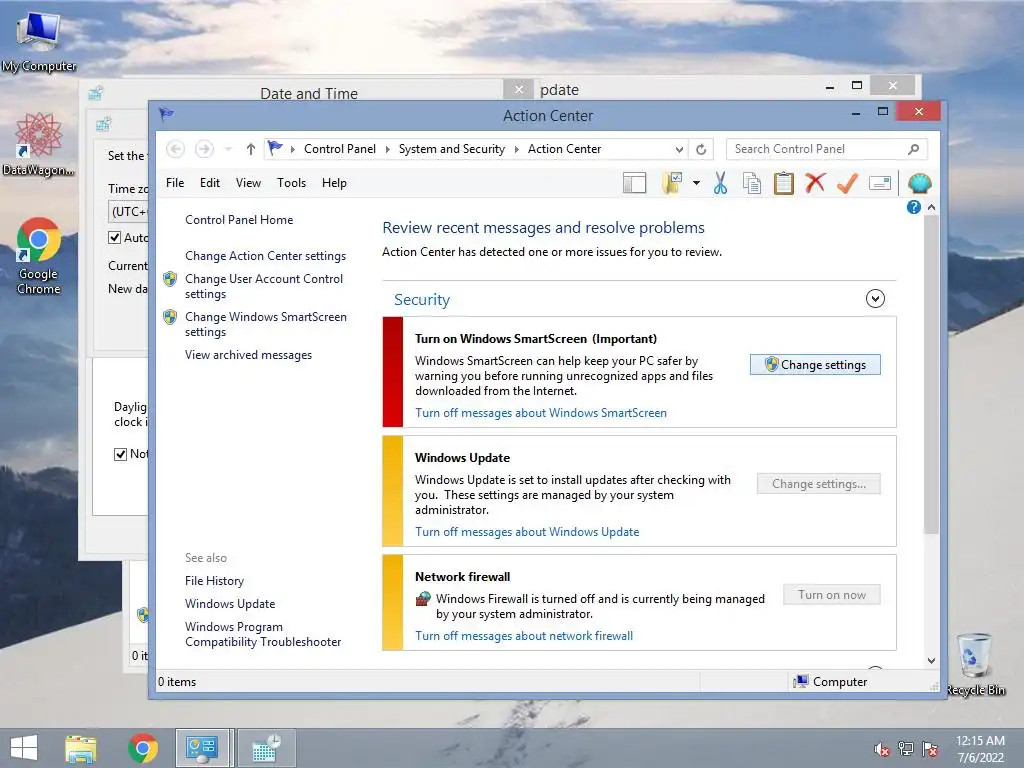Go back using the Back arrow
The width and height of the screenshot is (1024, 768).
[175, 149]
